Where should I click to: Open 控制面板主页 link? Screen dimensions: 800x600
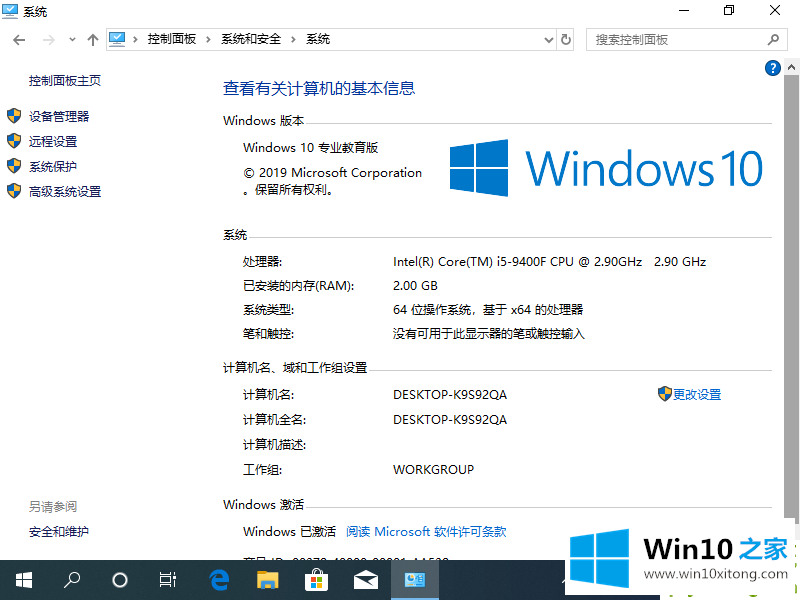(x=65, y=81)
